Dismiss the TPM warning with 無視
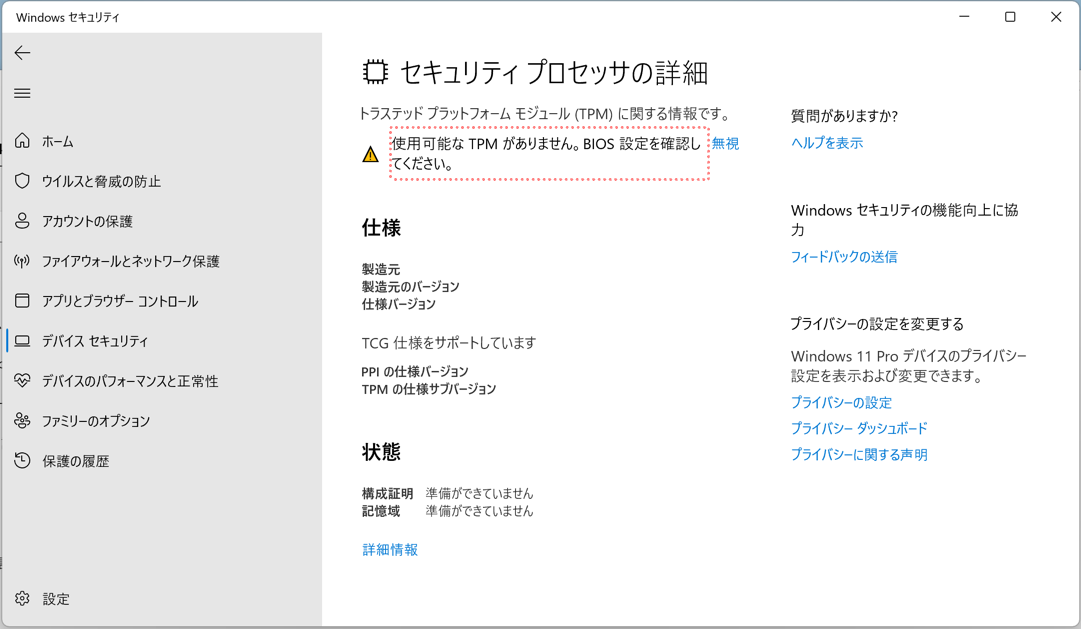Screen dimensions: 1081x629 [x=725, y=144]
